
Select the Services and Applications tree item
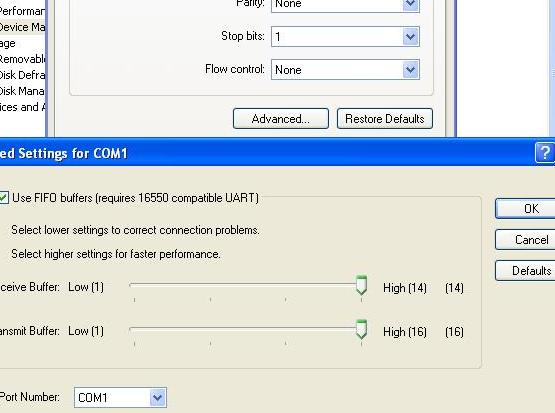[22, 107]
